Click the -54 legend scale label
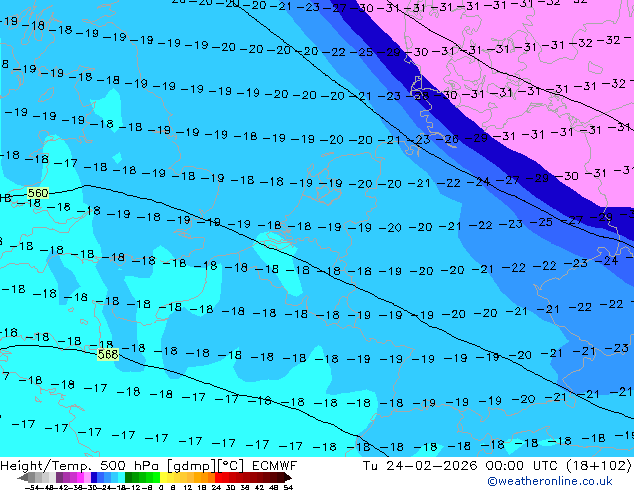 pos(32,487)
